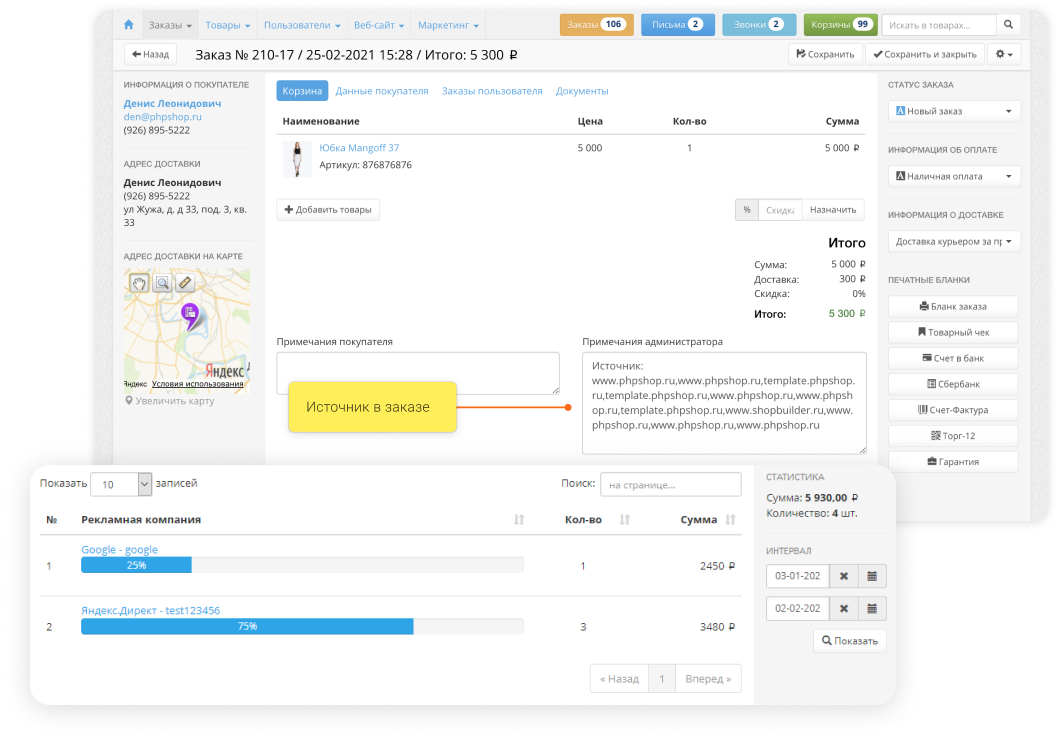This screenshot has width=1060, height=739.
Task: Expand the Доставка курьером delivery dropdown
Action: 954,241
